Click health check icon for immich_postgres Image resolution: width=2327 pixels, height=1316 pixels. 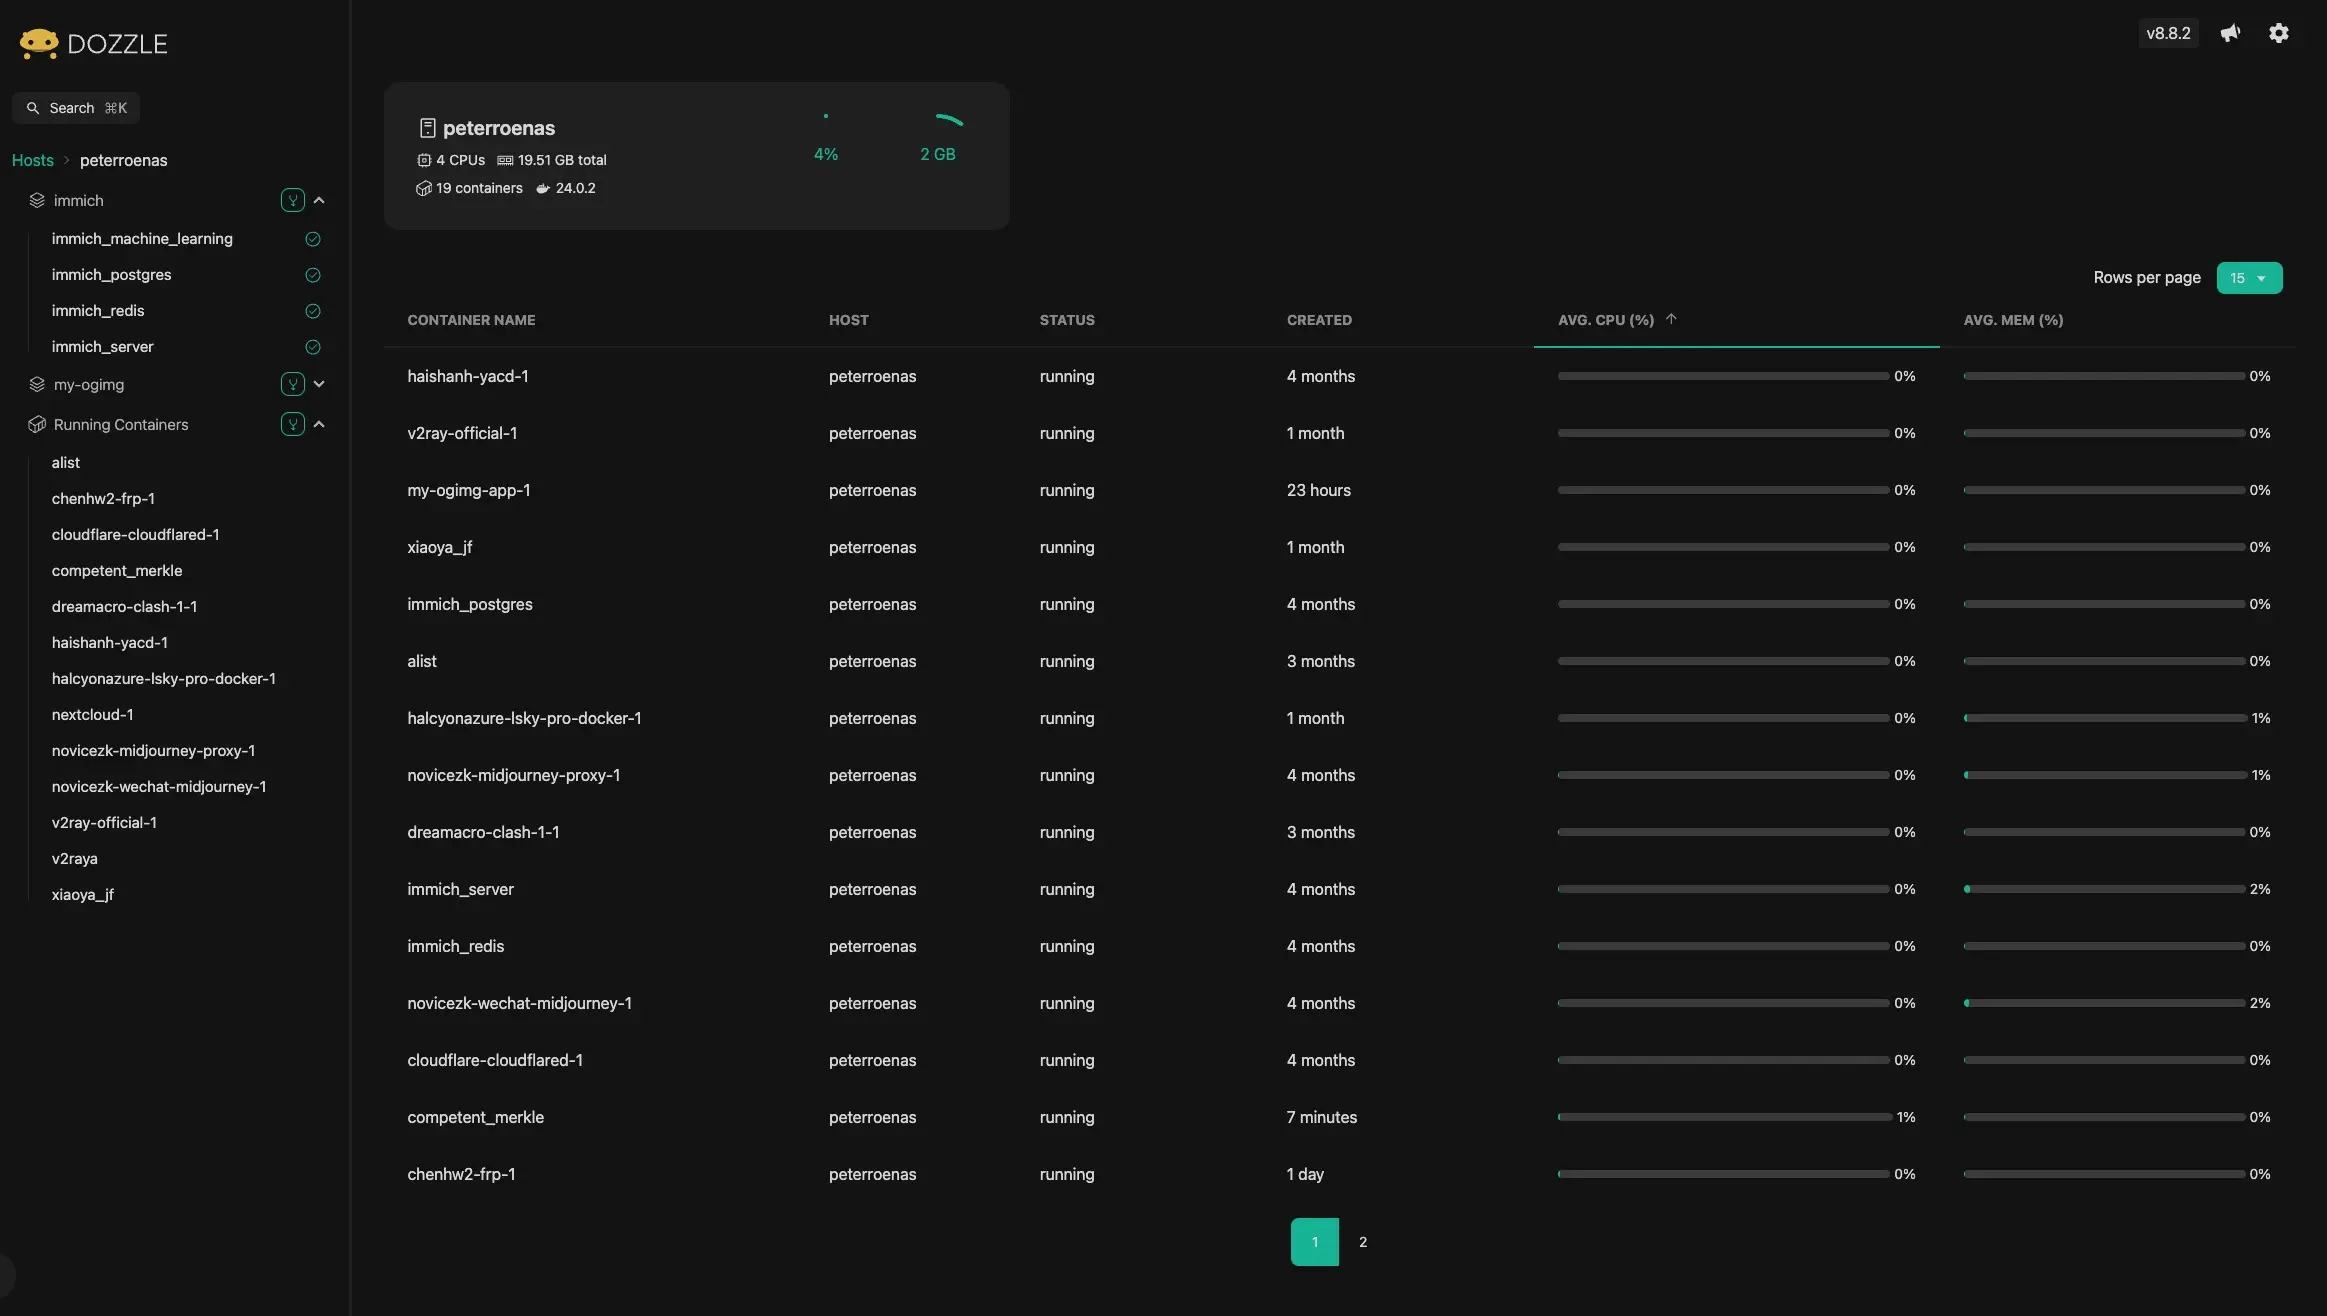(312, 275)
